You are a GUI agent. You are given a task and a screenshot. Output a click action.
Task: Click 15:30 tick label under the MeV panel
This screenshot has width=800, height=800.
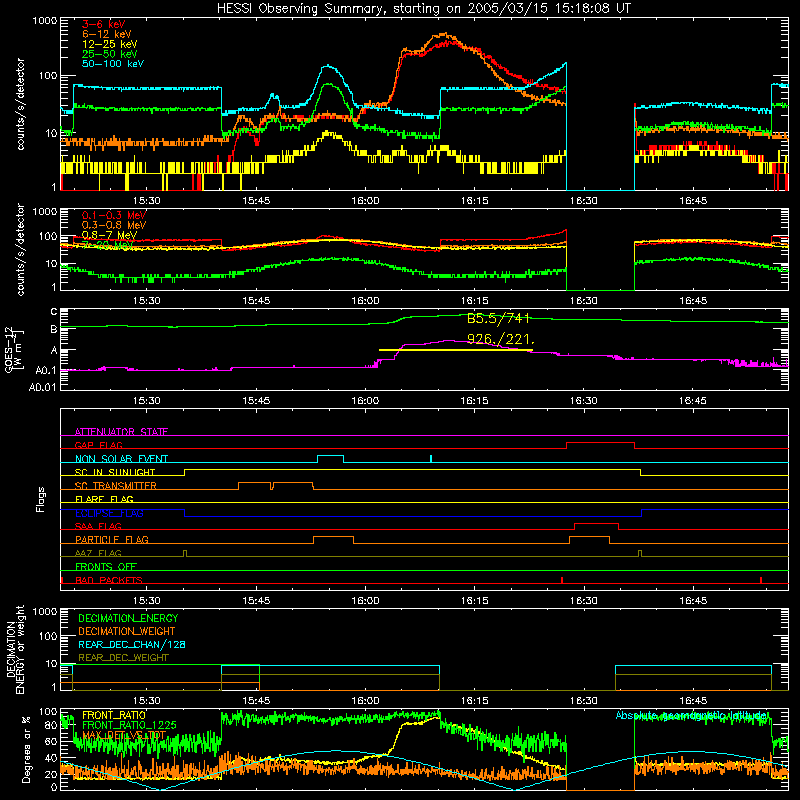point(147,301)
